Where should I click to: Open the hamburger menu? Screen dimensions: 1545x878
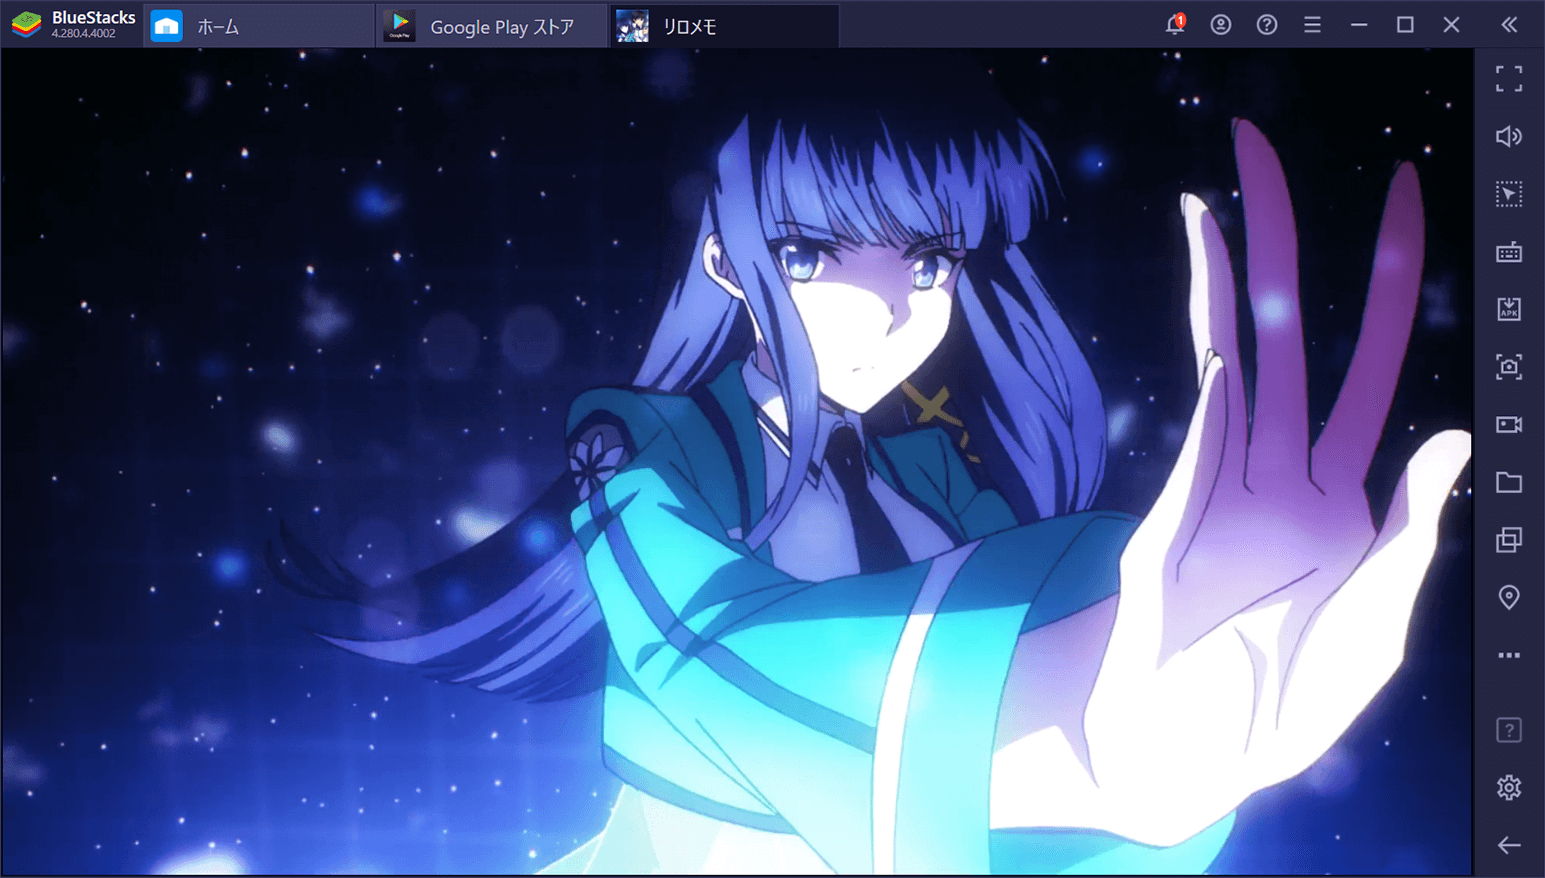[1313, 25]
